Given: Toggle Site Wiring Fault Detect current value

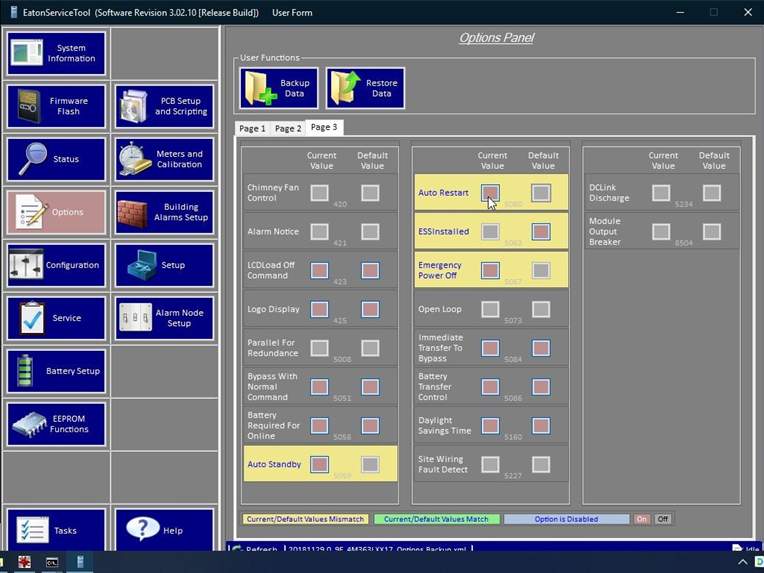Looking at the screenshot, I should pos(490,464).
